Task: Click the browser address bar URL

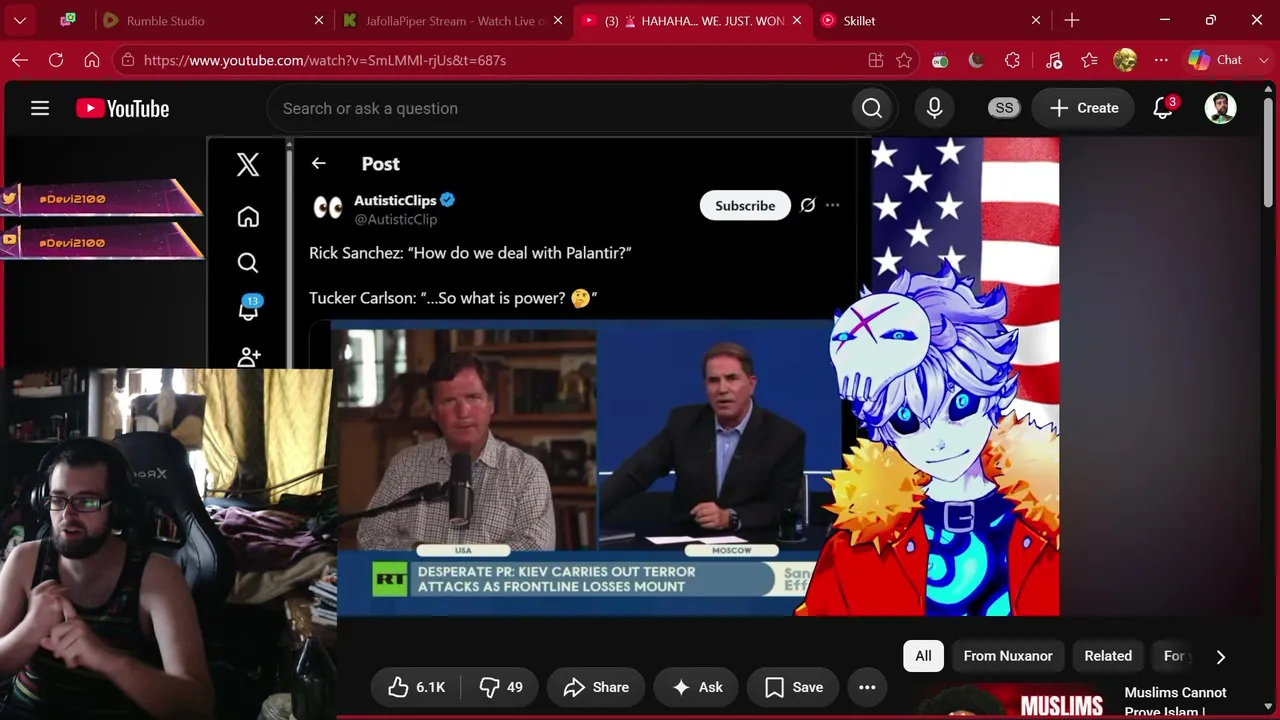Action: pos(325,60)
